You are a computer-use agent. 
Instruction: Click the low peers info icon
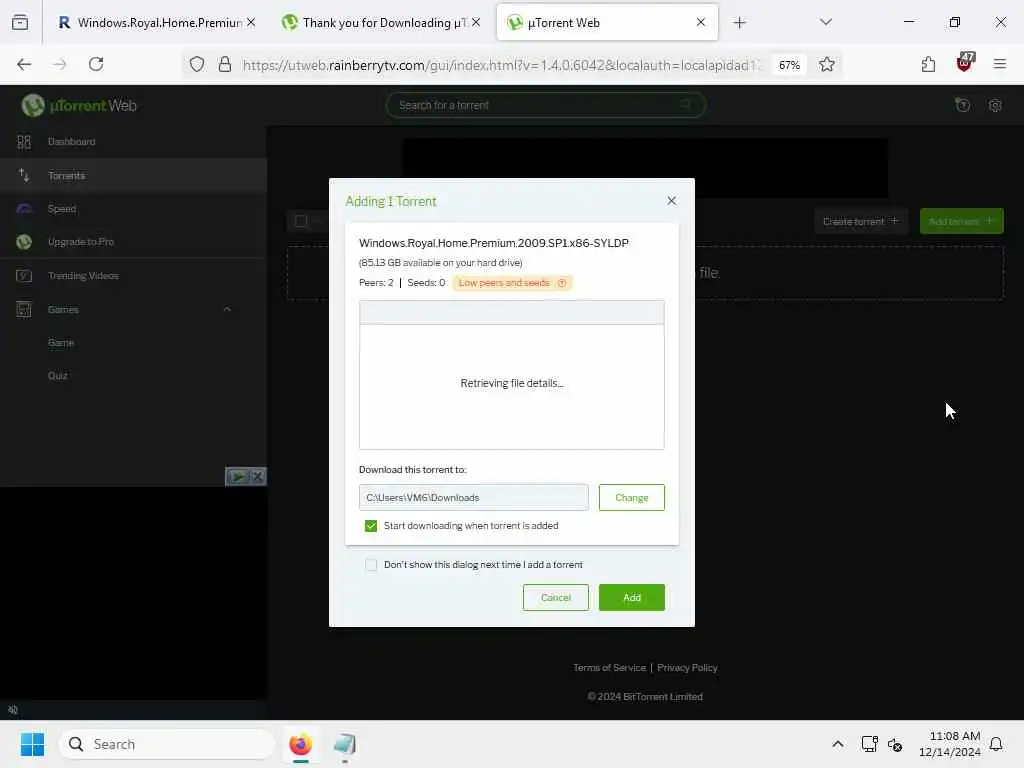point(562,283)
